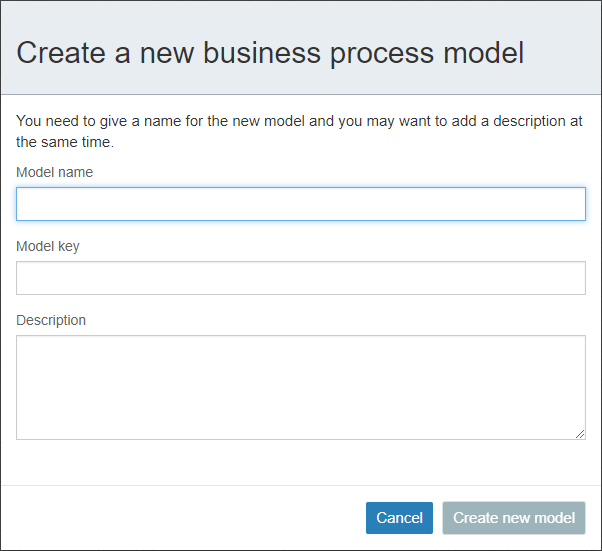Click blank space between Description box and footer
The image size is (602, 551).
300,462
